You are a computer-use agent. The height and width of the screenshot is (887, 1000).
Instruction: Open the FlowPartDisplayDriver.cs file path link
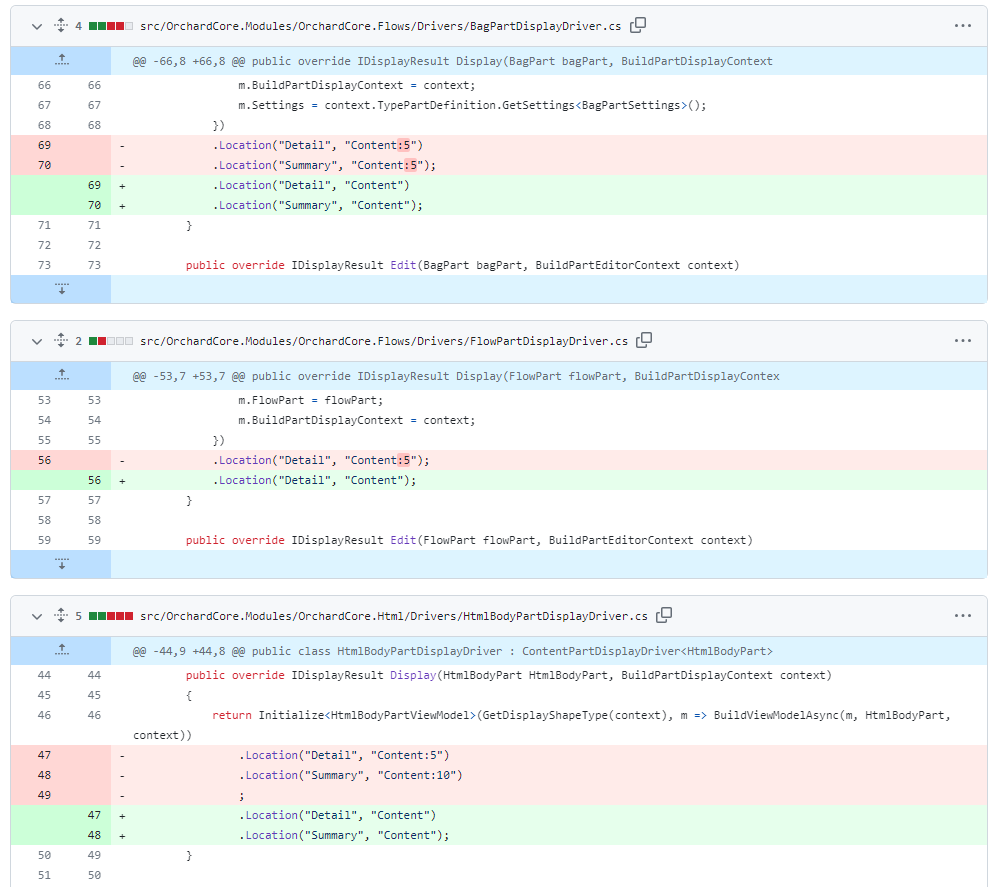383,341
